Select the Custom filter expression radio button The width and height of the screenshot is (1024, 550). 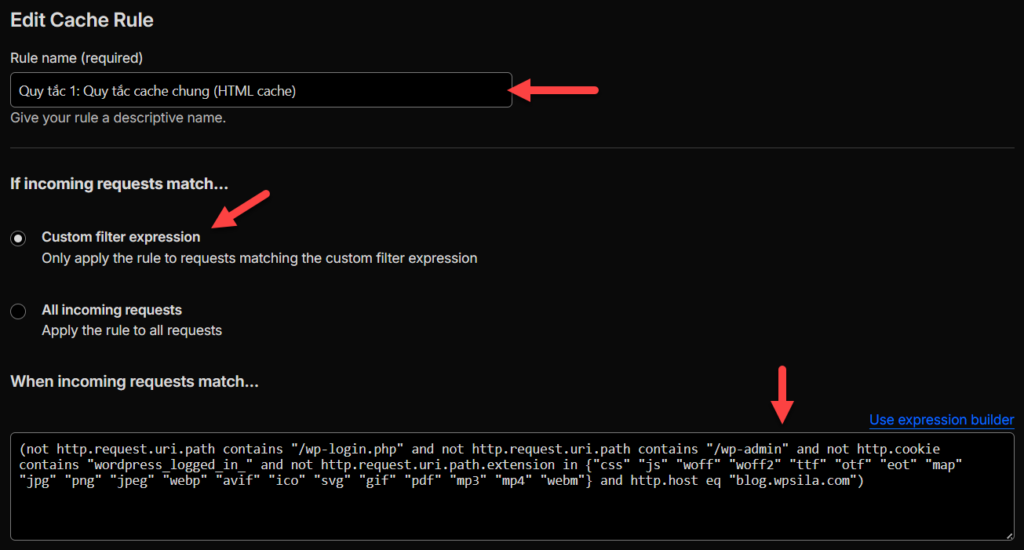point(18,238)
